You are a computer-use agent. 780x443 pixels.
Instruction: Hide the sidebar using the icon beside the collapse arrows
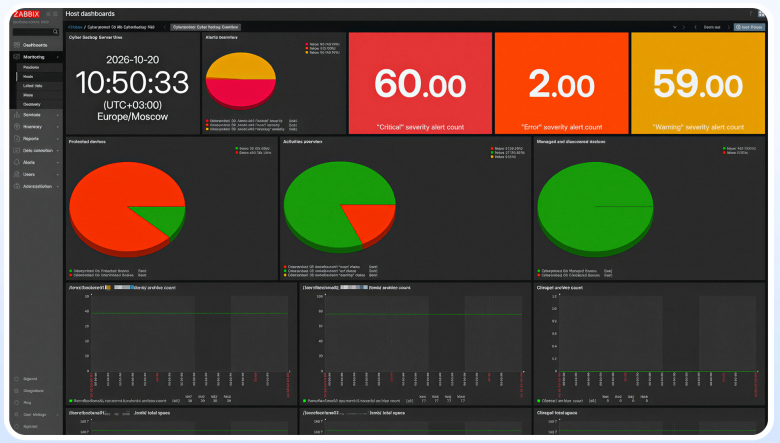(55, 14)
